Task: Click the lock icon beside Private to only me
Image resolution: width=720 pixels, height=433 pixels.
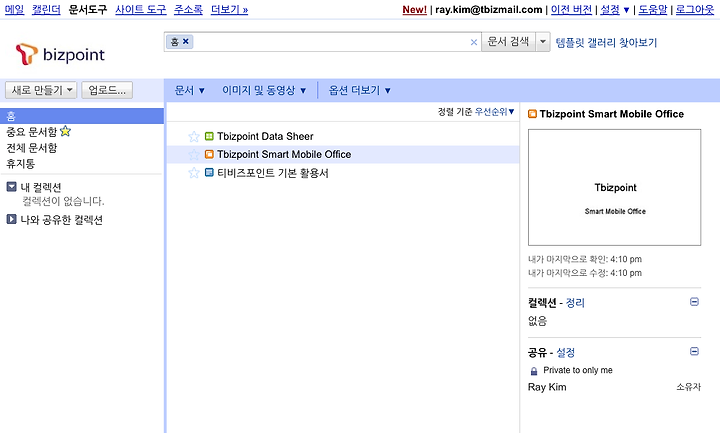Action: [534, 371]
